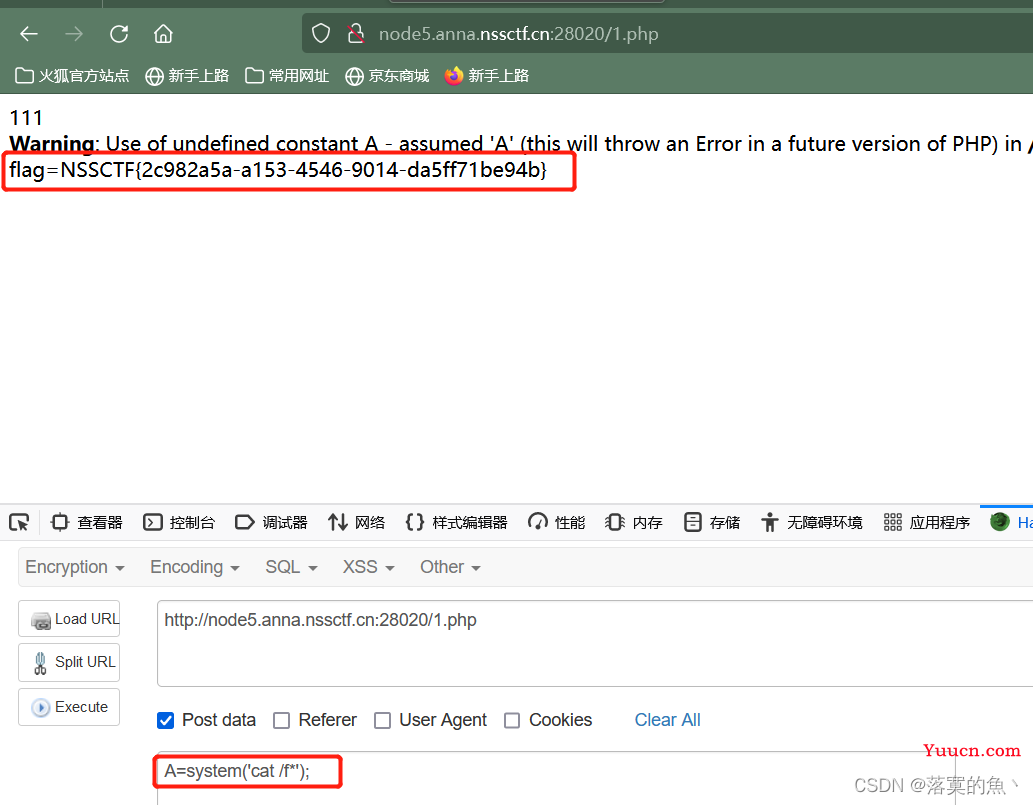The width and height of the screenshot is (1033, 805).
Task: Switch to 样式编辑器 style editor tab
Action: [x=457, y=522]
